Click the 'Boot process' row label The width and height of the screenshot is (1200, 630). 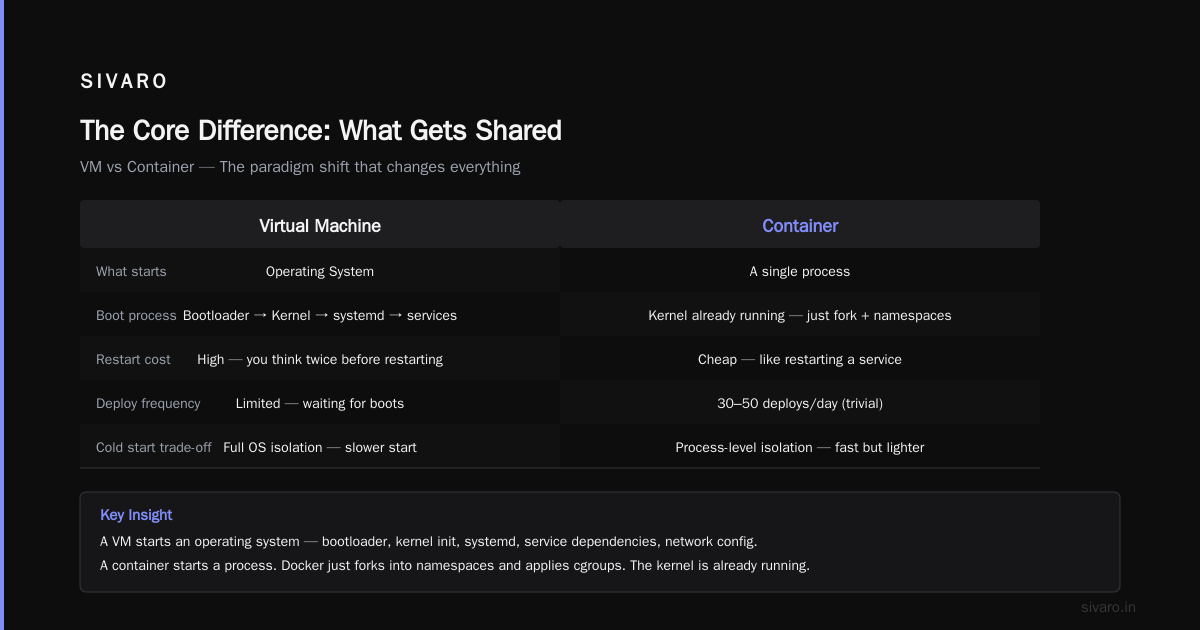click(136, 316)
